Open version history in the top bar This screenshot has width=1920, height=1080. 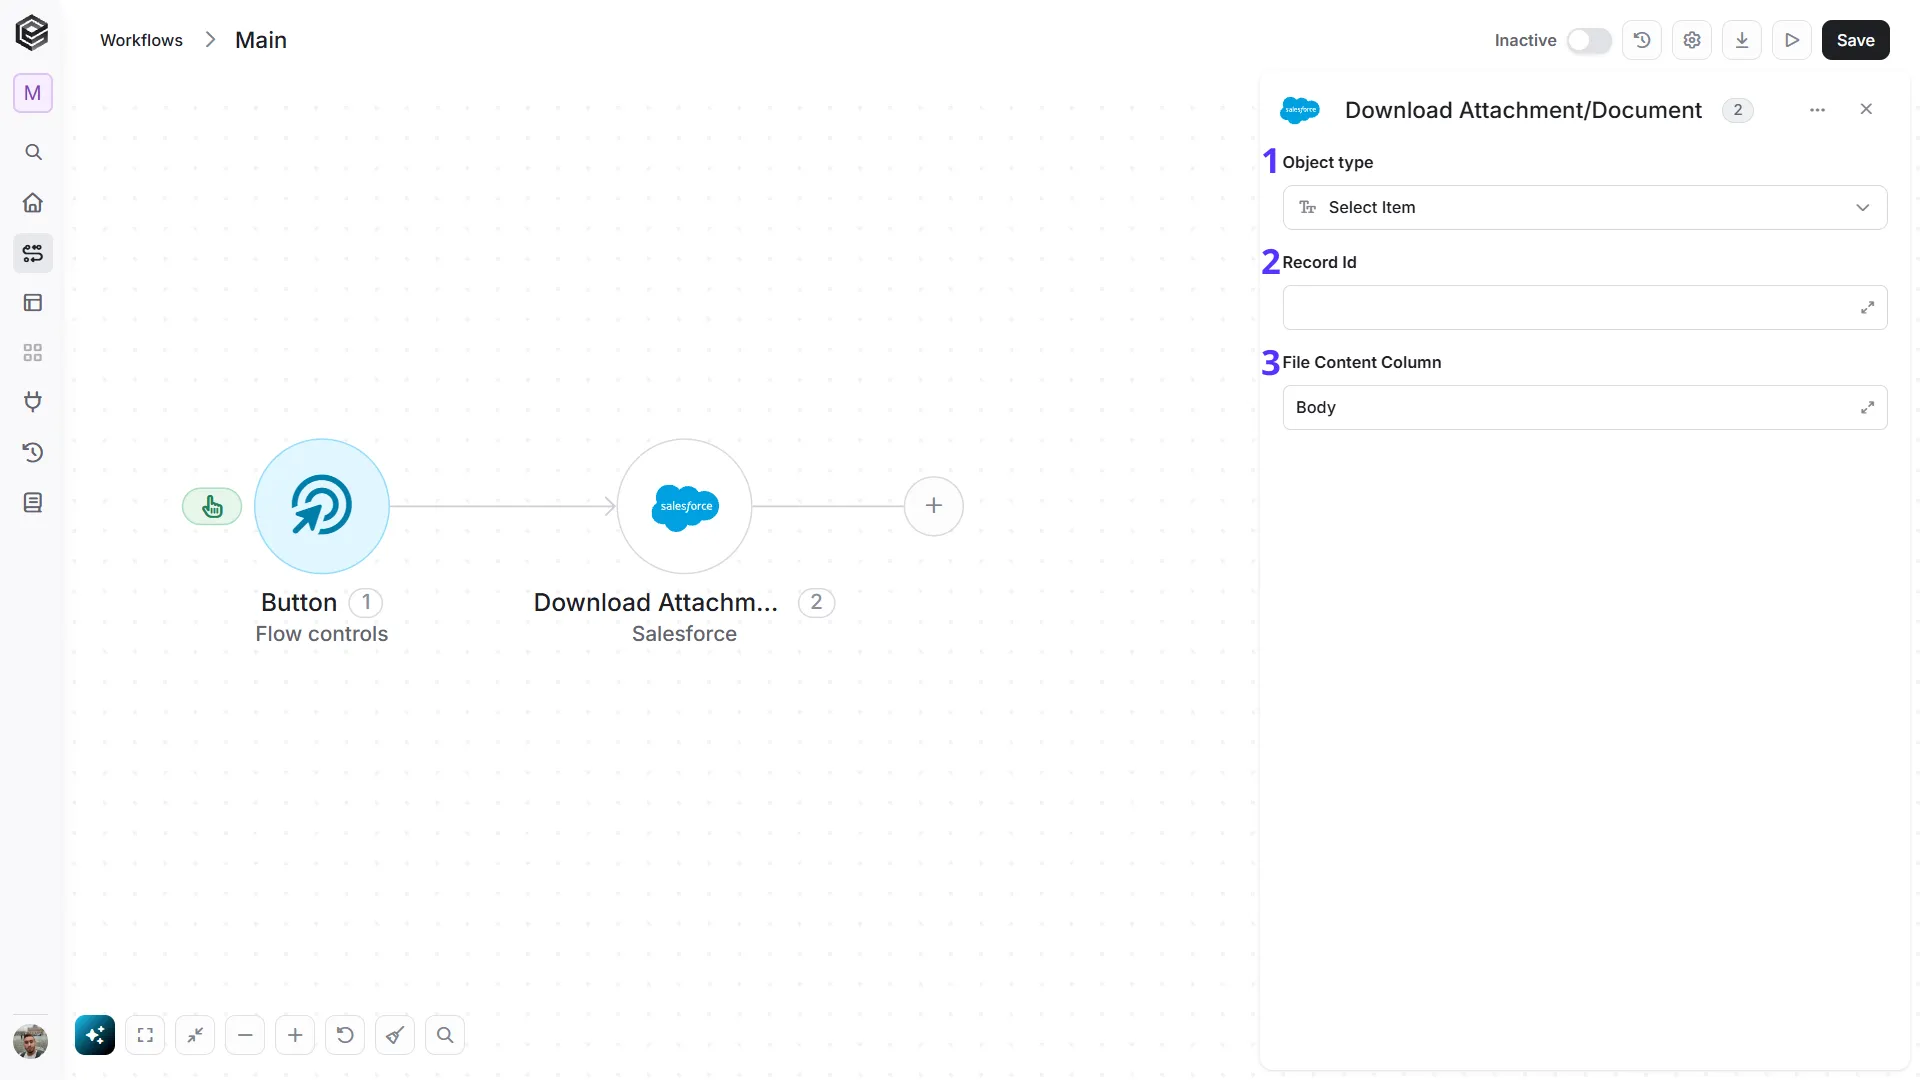[1642, 40]
